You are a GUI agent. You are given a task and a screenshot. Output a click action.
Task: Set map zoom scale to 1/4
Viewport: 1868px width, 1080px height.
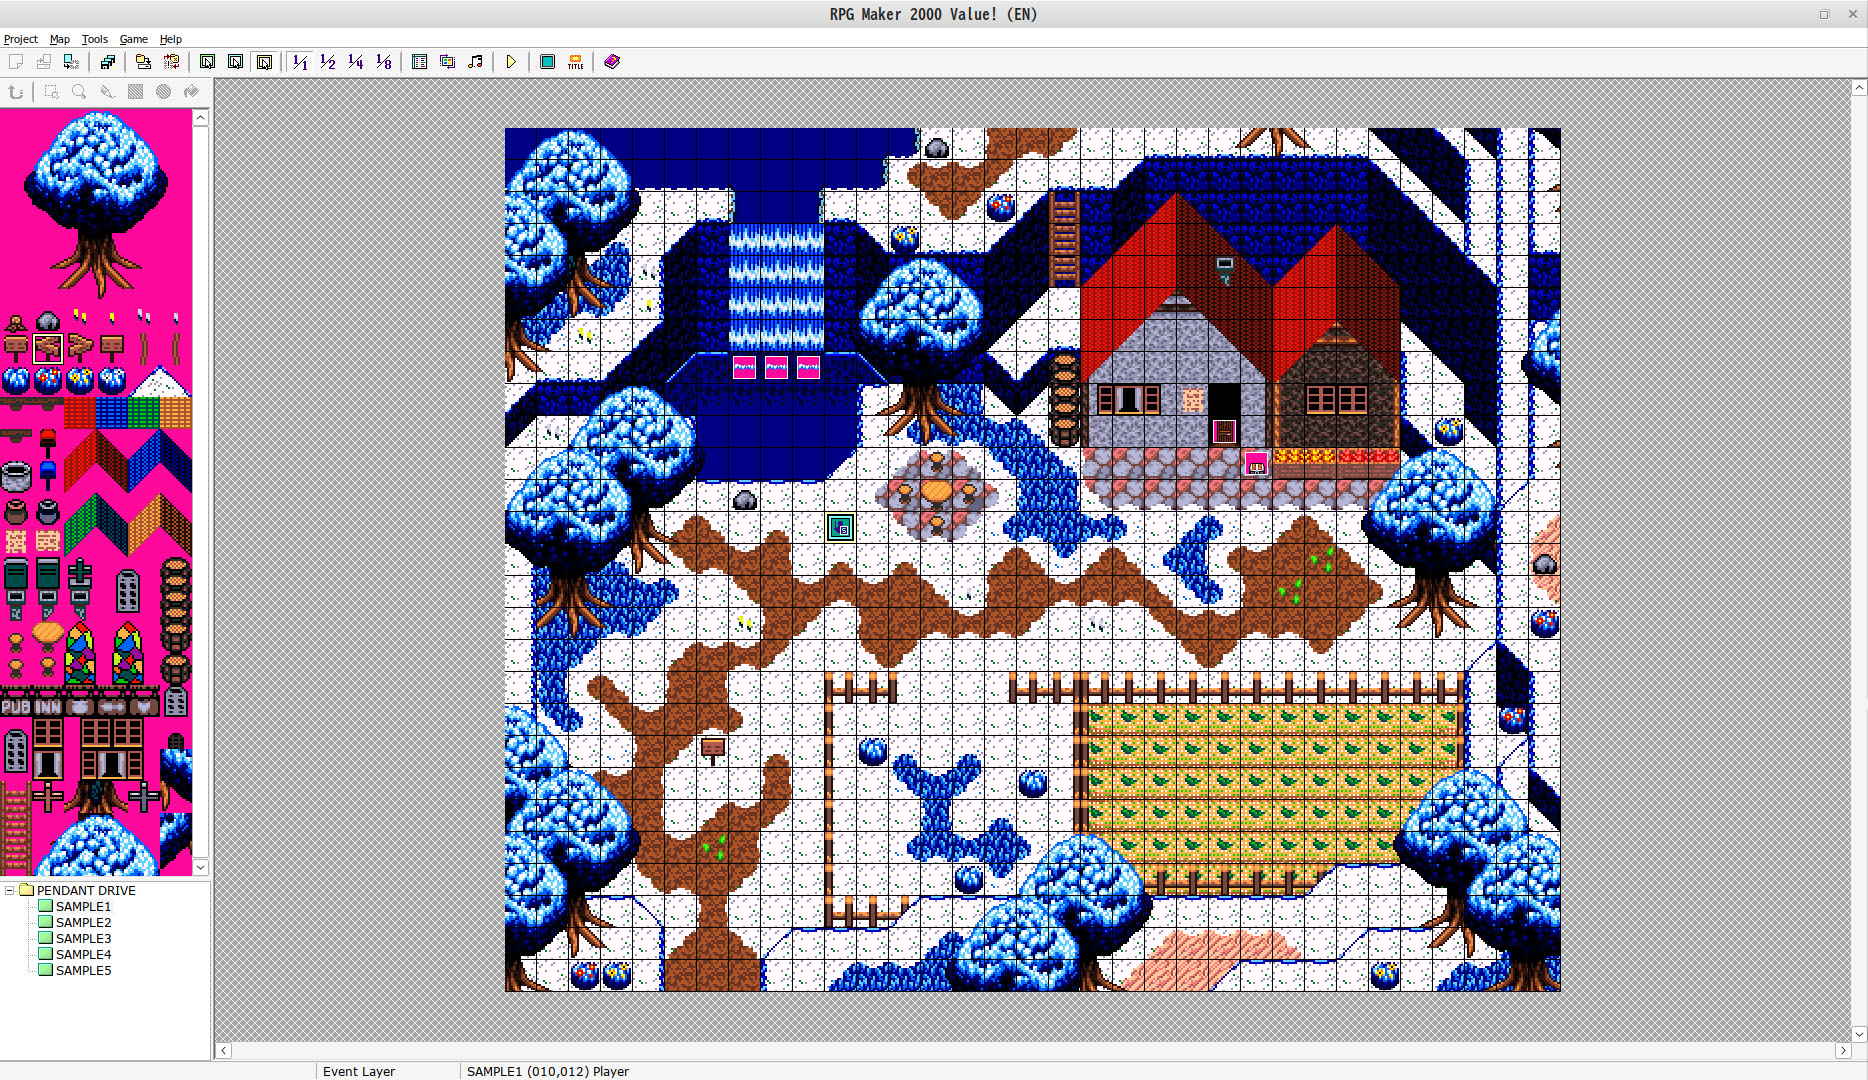click(356, 62)
